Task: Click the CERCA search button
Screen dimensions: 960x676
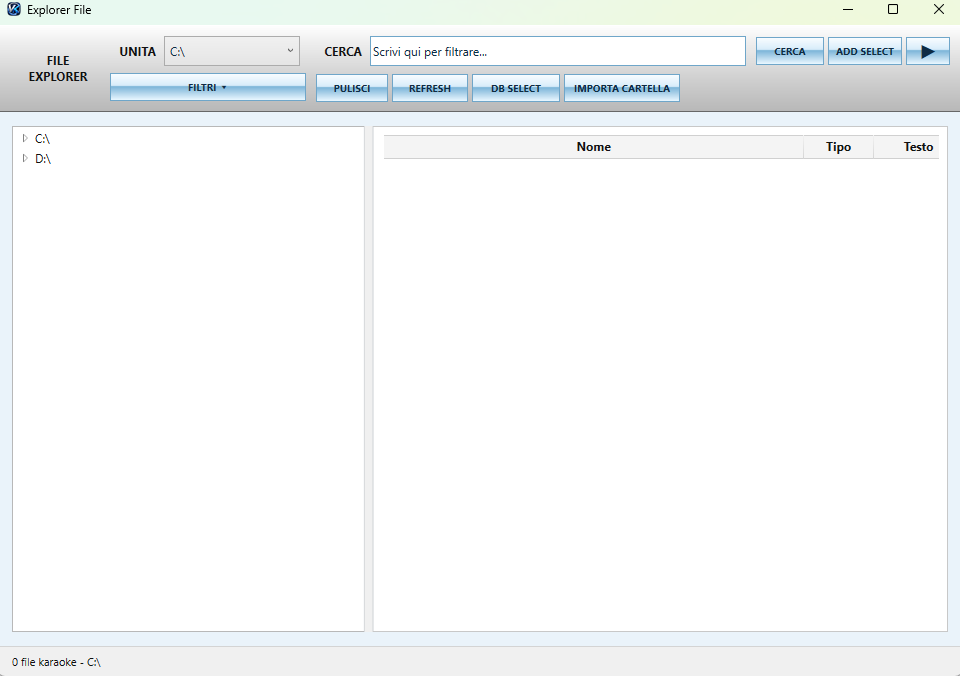Action: tap(790, 51)
